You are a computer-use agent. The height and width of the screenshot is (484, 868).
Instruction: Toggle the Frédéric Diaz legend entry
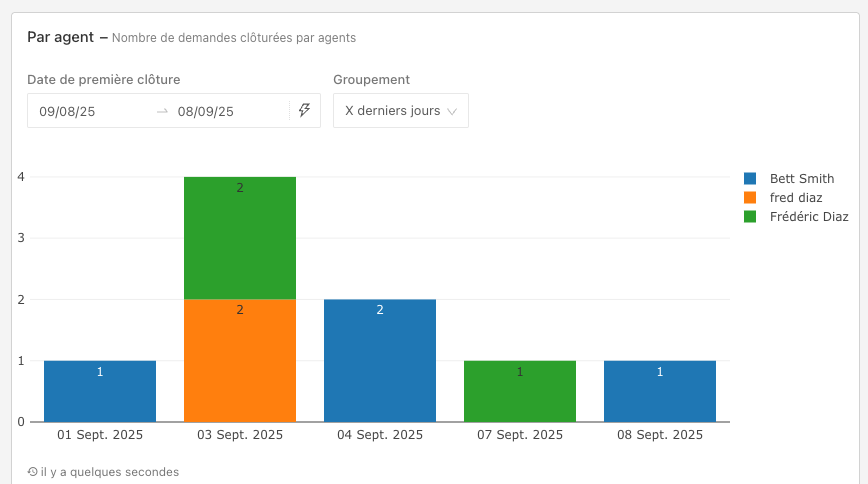coord(808,216)
